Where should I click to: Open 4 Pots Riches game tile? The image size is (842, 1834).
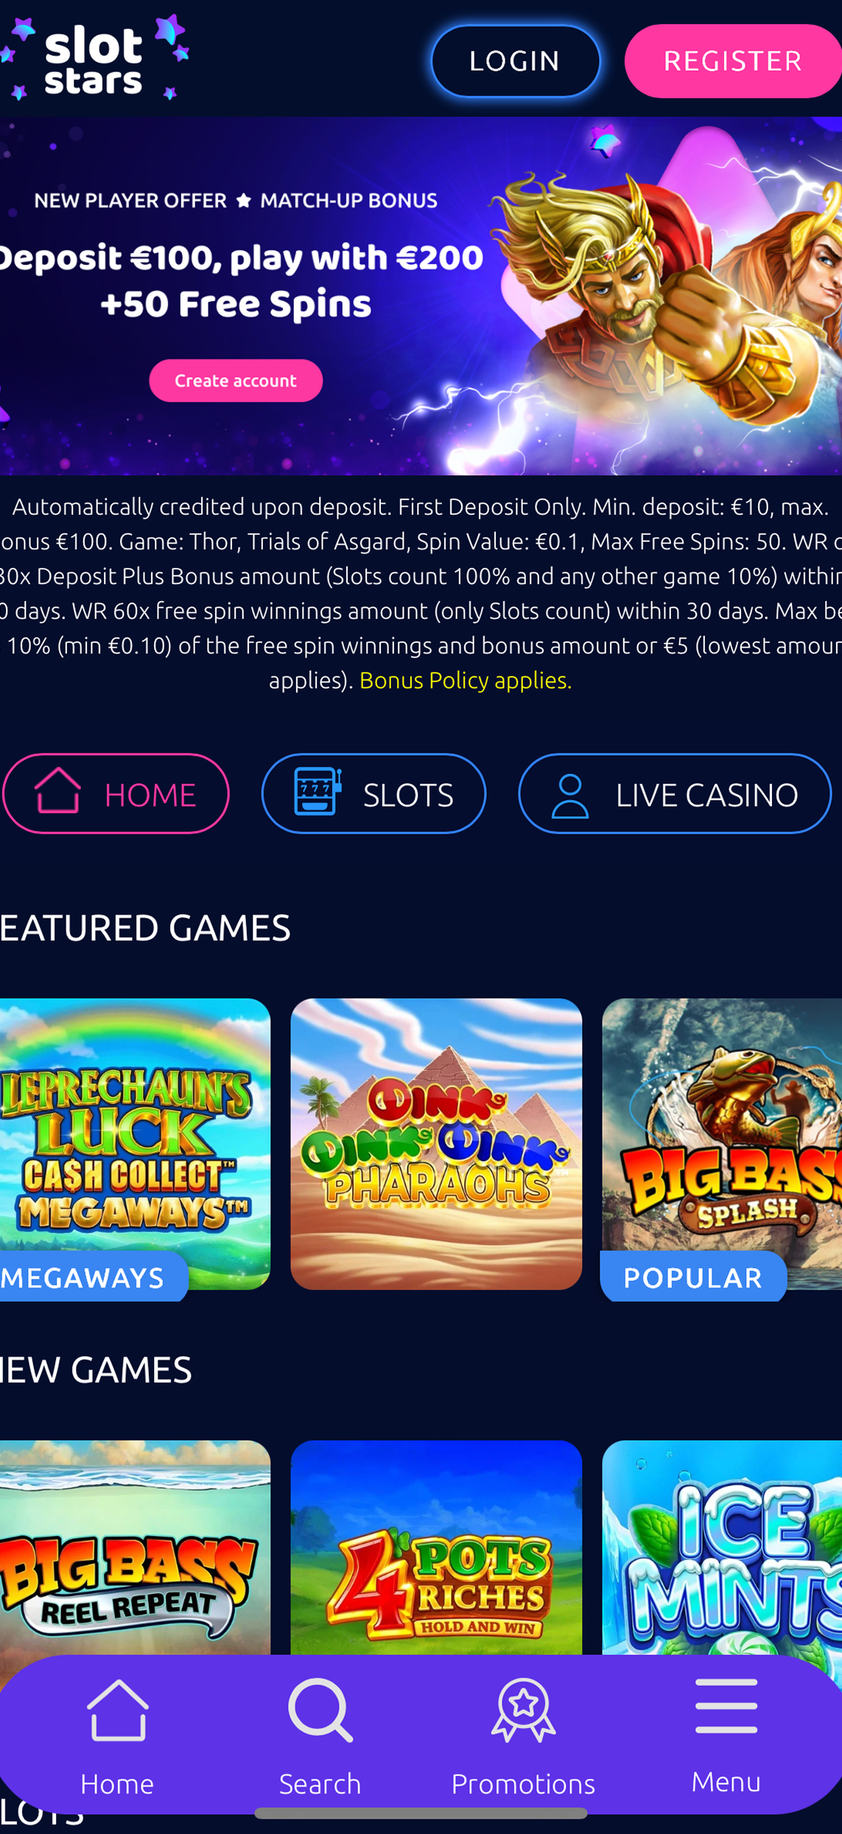coord(436,1547)
